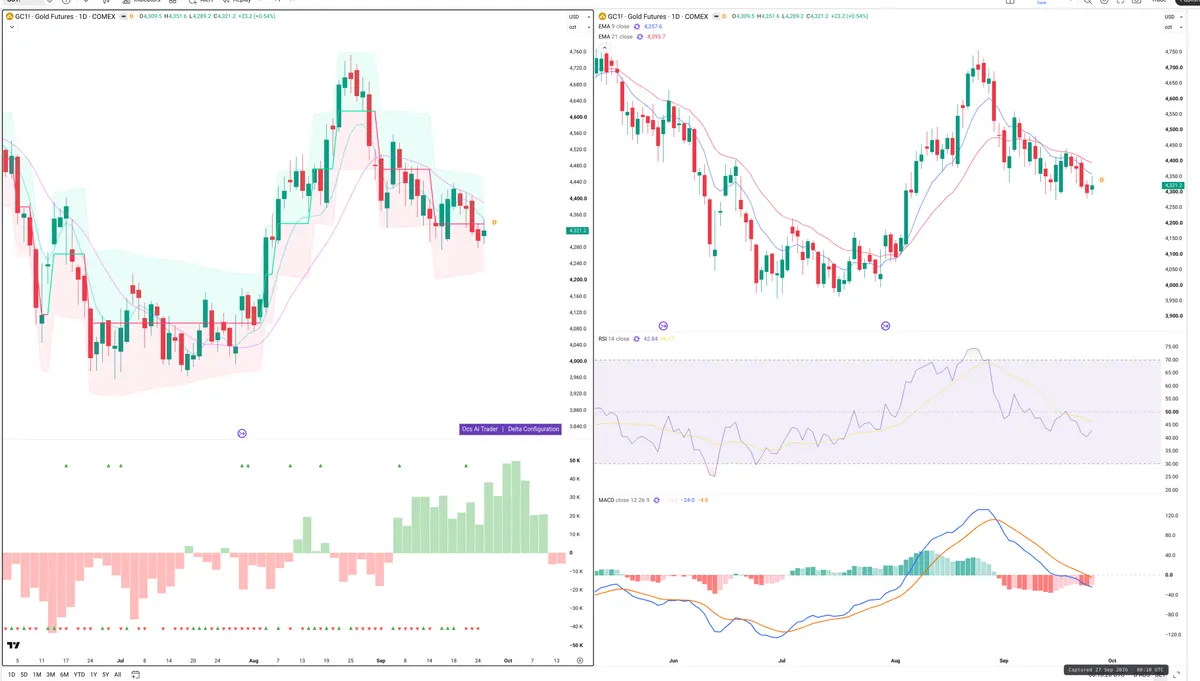
Task: Click the purple event marker near June on right chart
Action: point(664,326)
